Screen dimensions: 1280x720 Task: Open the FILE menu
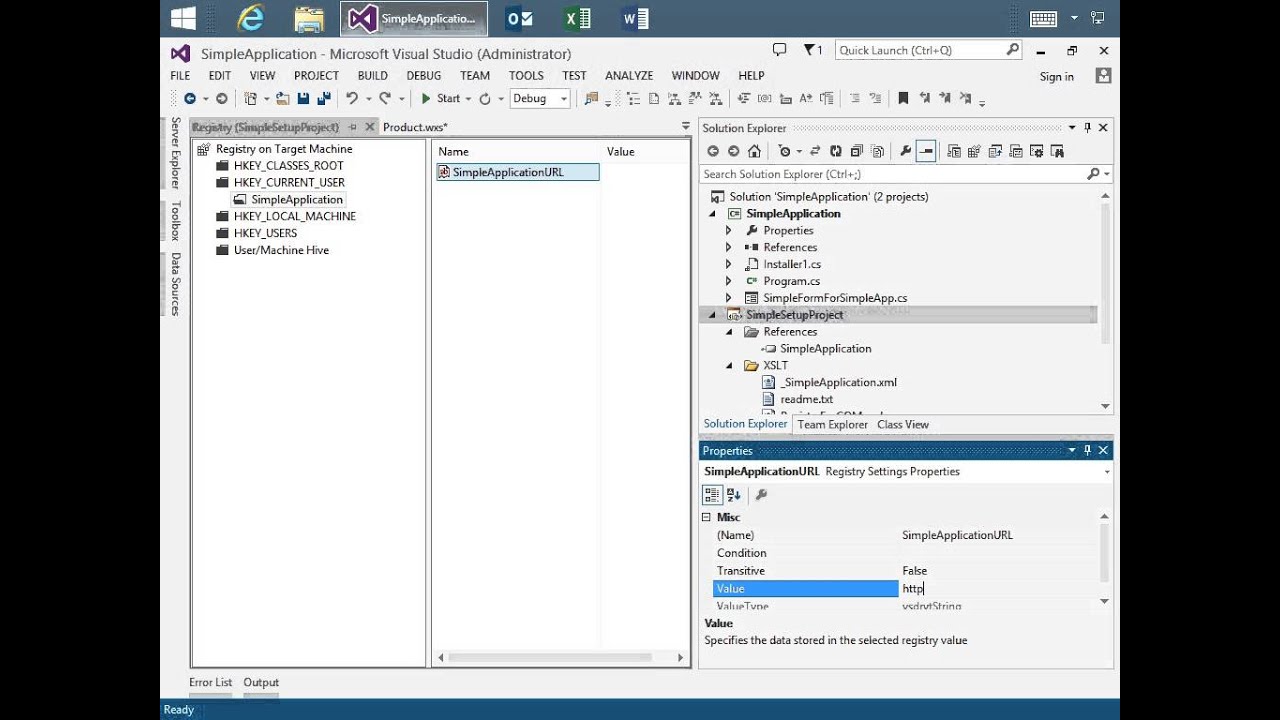coord(180,75)
